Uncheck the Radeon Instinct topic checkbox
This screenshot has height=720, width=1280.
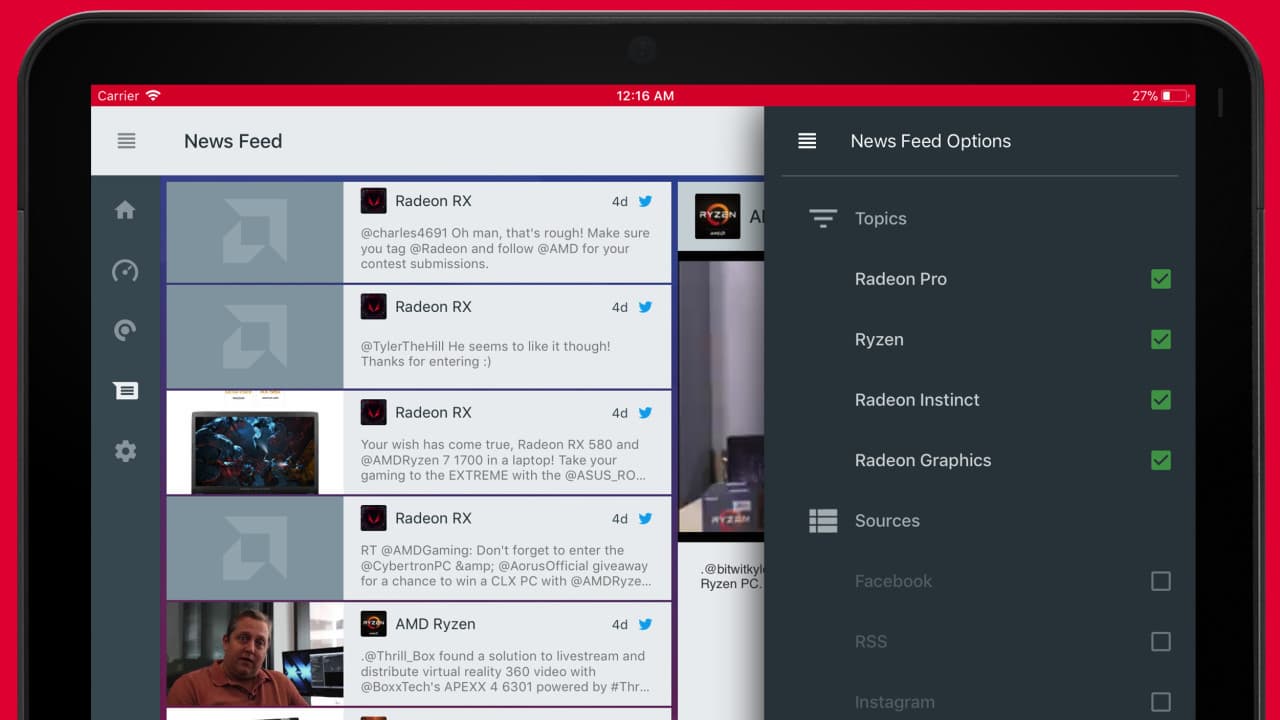click(x=1161, y=400)
